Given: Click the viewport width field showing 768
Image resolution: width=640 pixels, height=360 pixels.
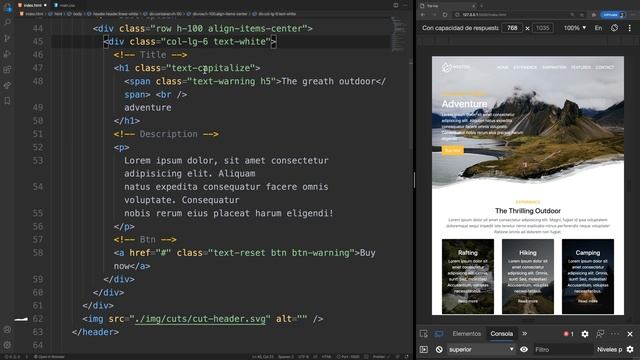Looking at the screenshot, I should 512,28.
